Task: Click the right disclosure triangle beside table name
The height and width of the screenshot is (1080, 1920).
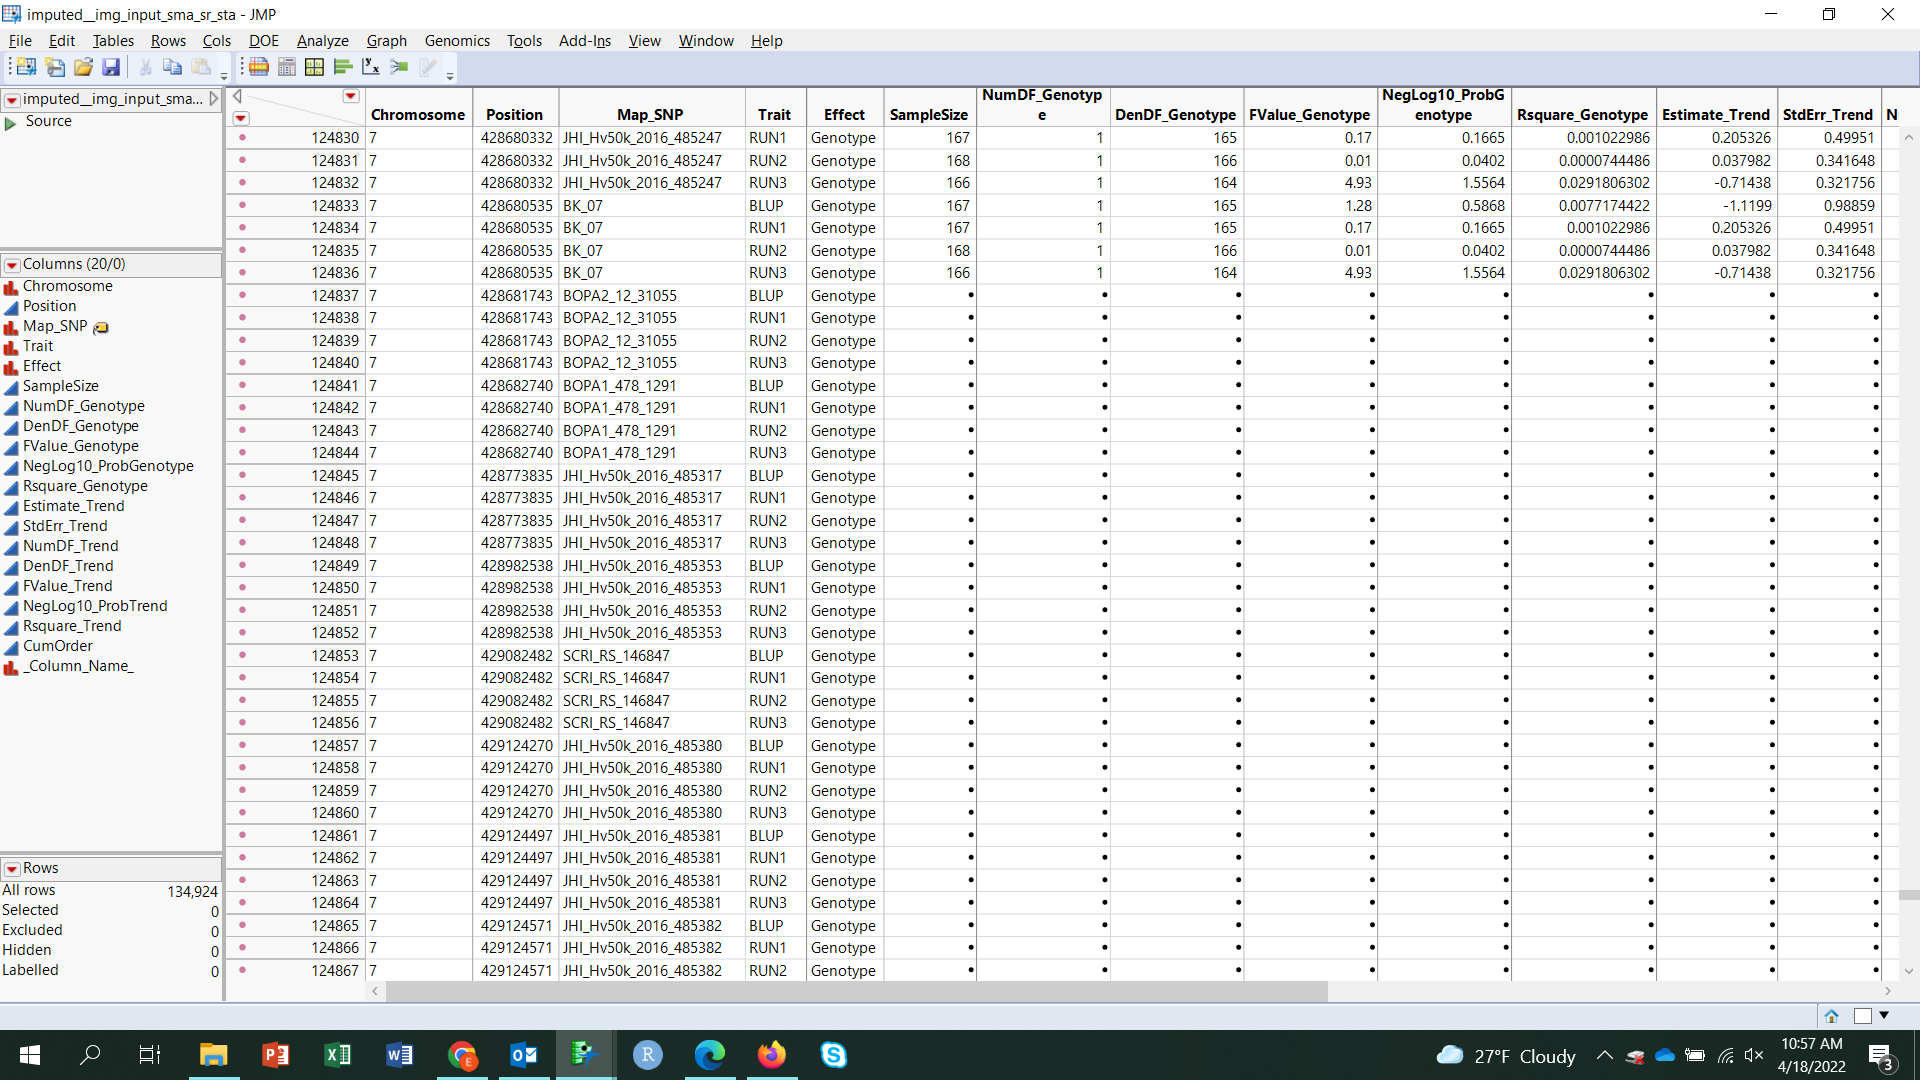Action: click(213, 98)
